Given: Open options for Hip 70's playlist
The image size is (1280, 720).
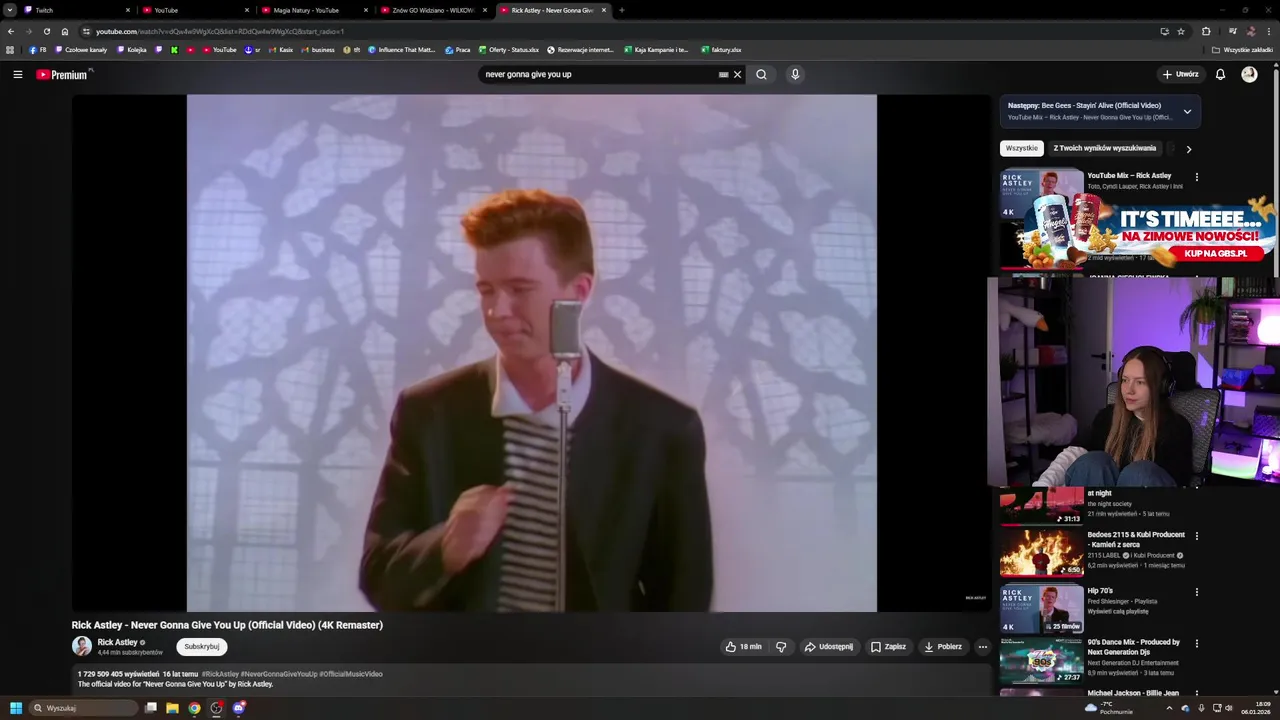Looking at the screenshot, I should pyautogui.click(x=1196, y=592).
